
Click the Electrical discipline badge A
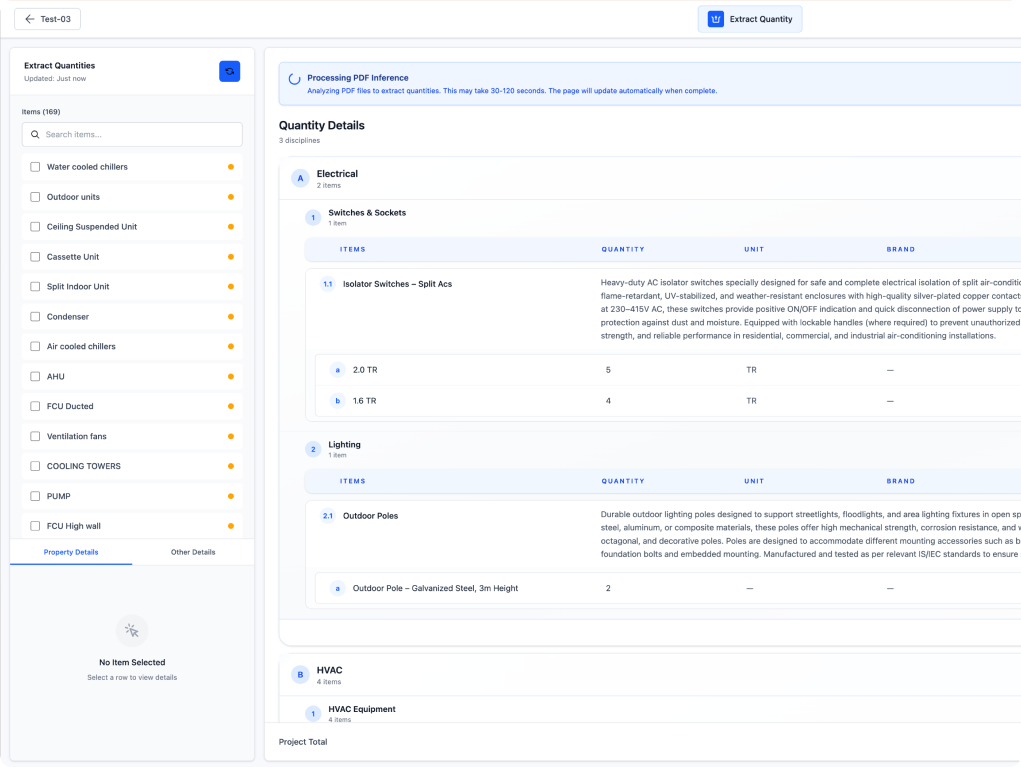[300, 178]
